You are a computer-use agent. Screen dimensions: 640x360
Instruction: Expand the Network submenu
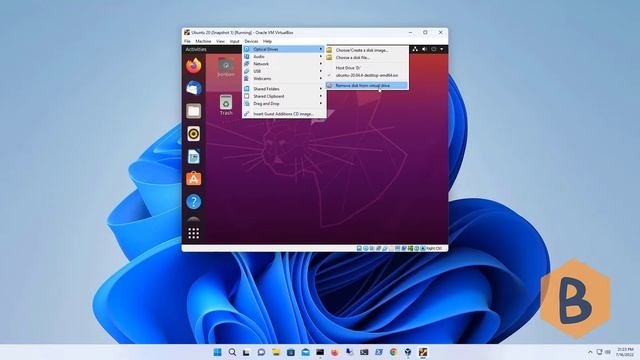coord(284,64)
